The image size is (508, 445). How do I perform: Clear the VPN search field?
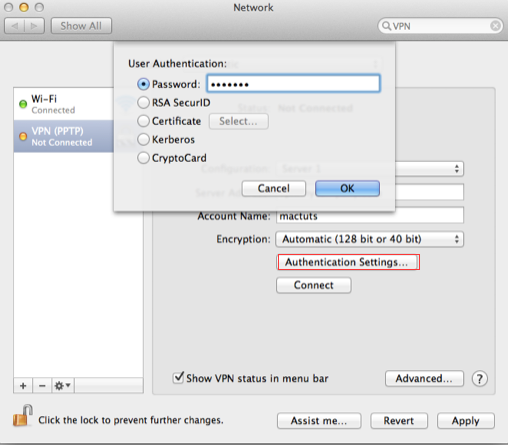(496, 26)
